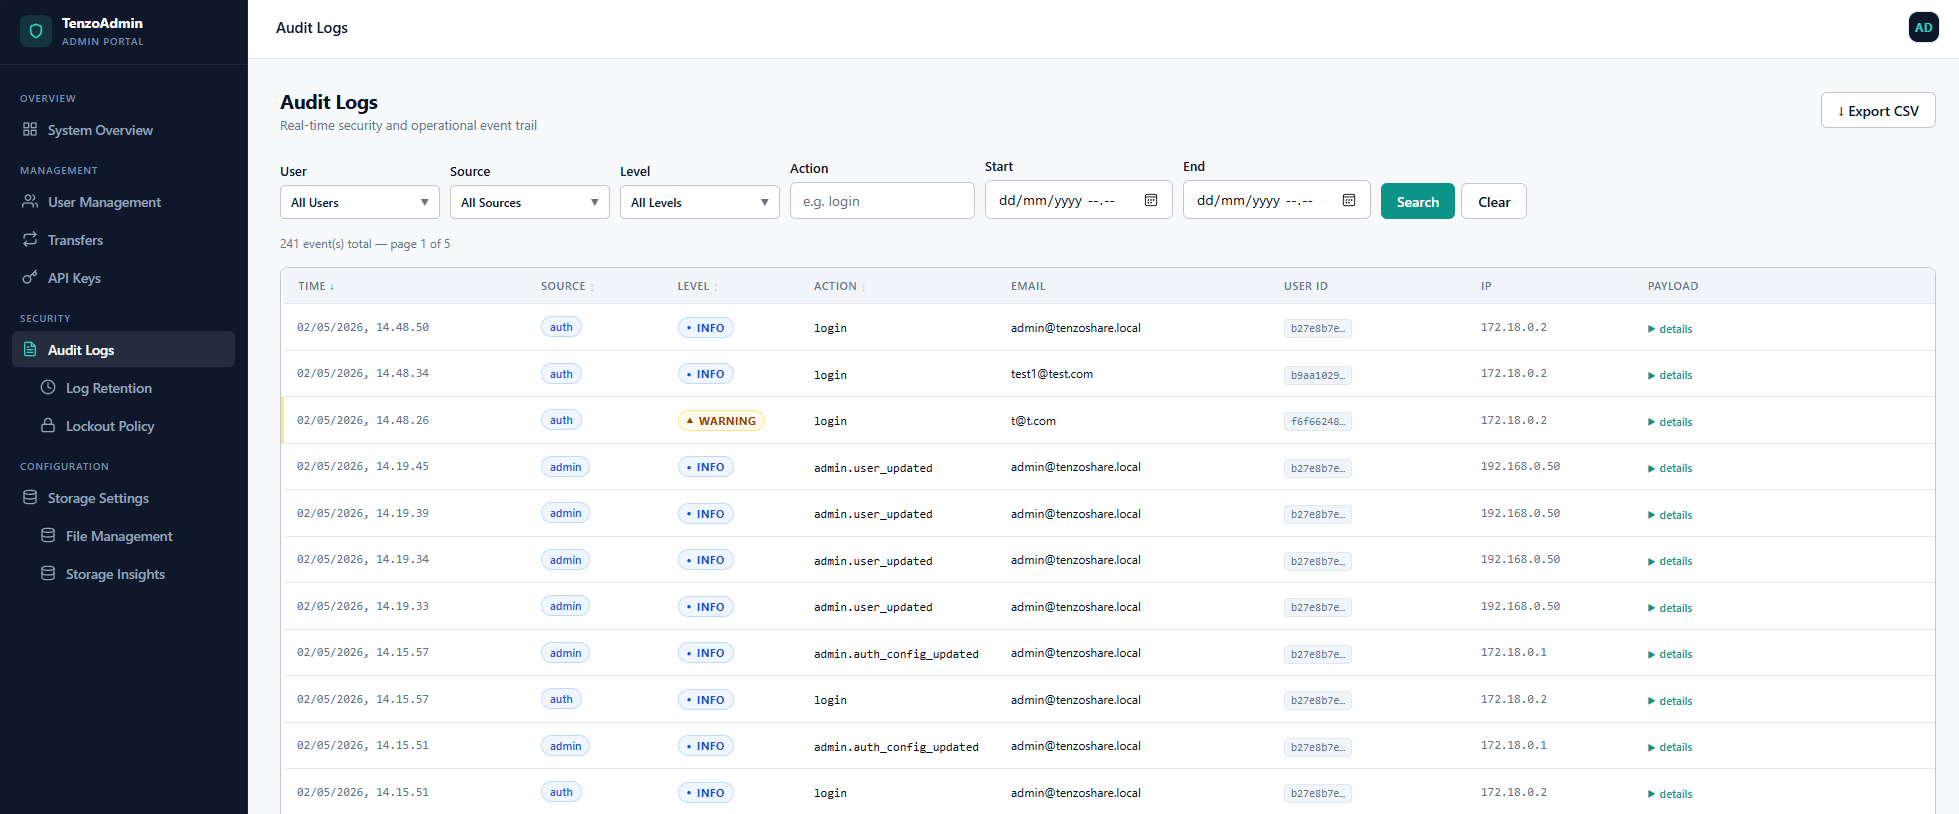The image size is (1959, 814).
Task: Expand details for 14.19.33 admin.user_updated row
Action: [x=1670, y=608]
